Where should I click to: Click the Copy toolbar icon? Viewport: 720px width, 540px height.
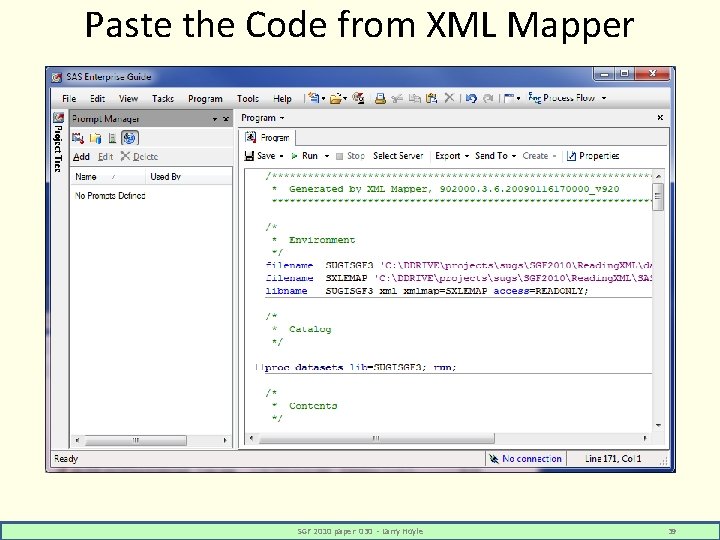(x=414, y=98)
